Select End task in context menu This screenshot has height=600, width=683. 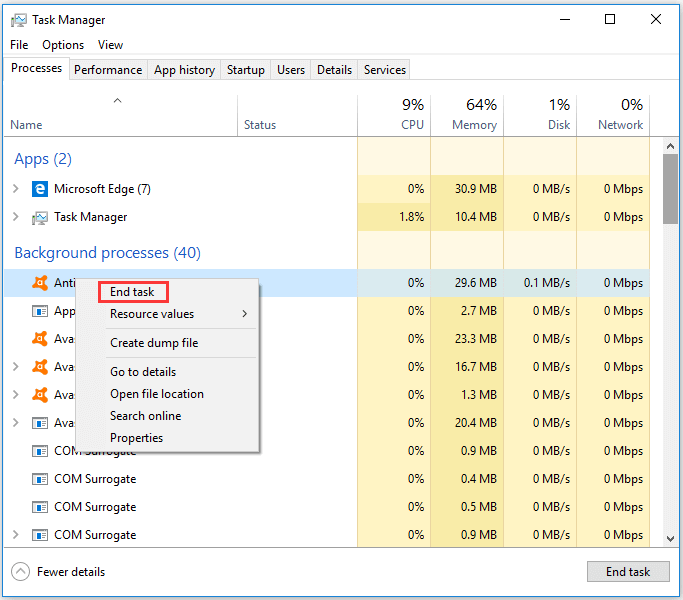133,292
